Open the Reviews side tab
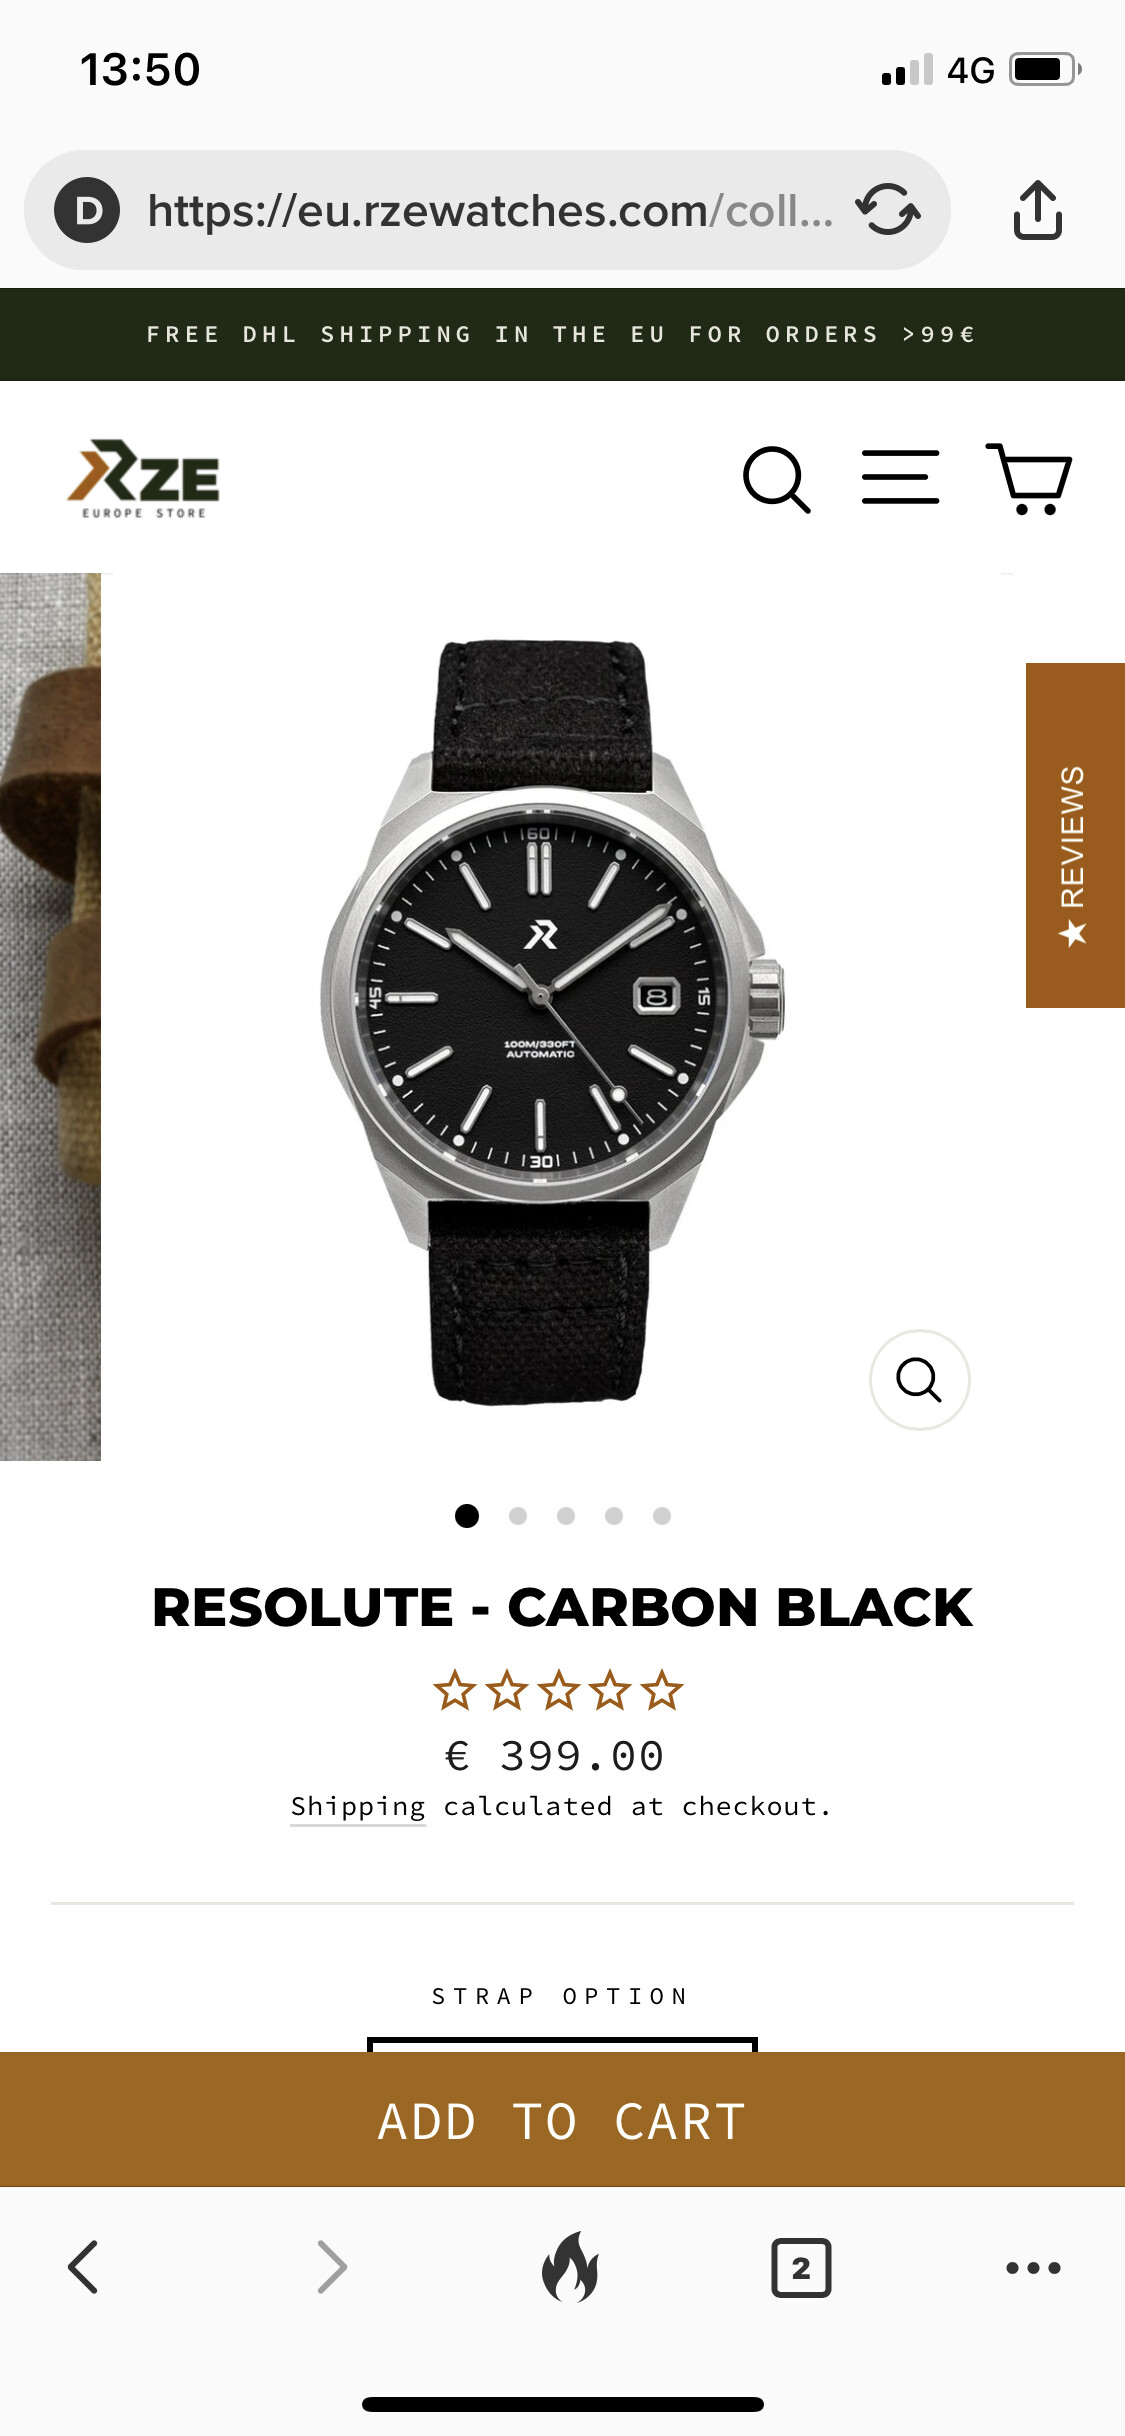 coord(1075,835)
